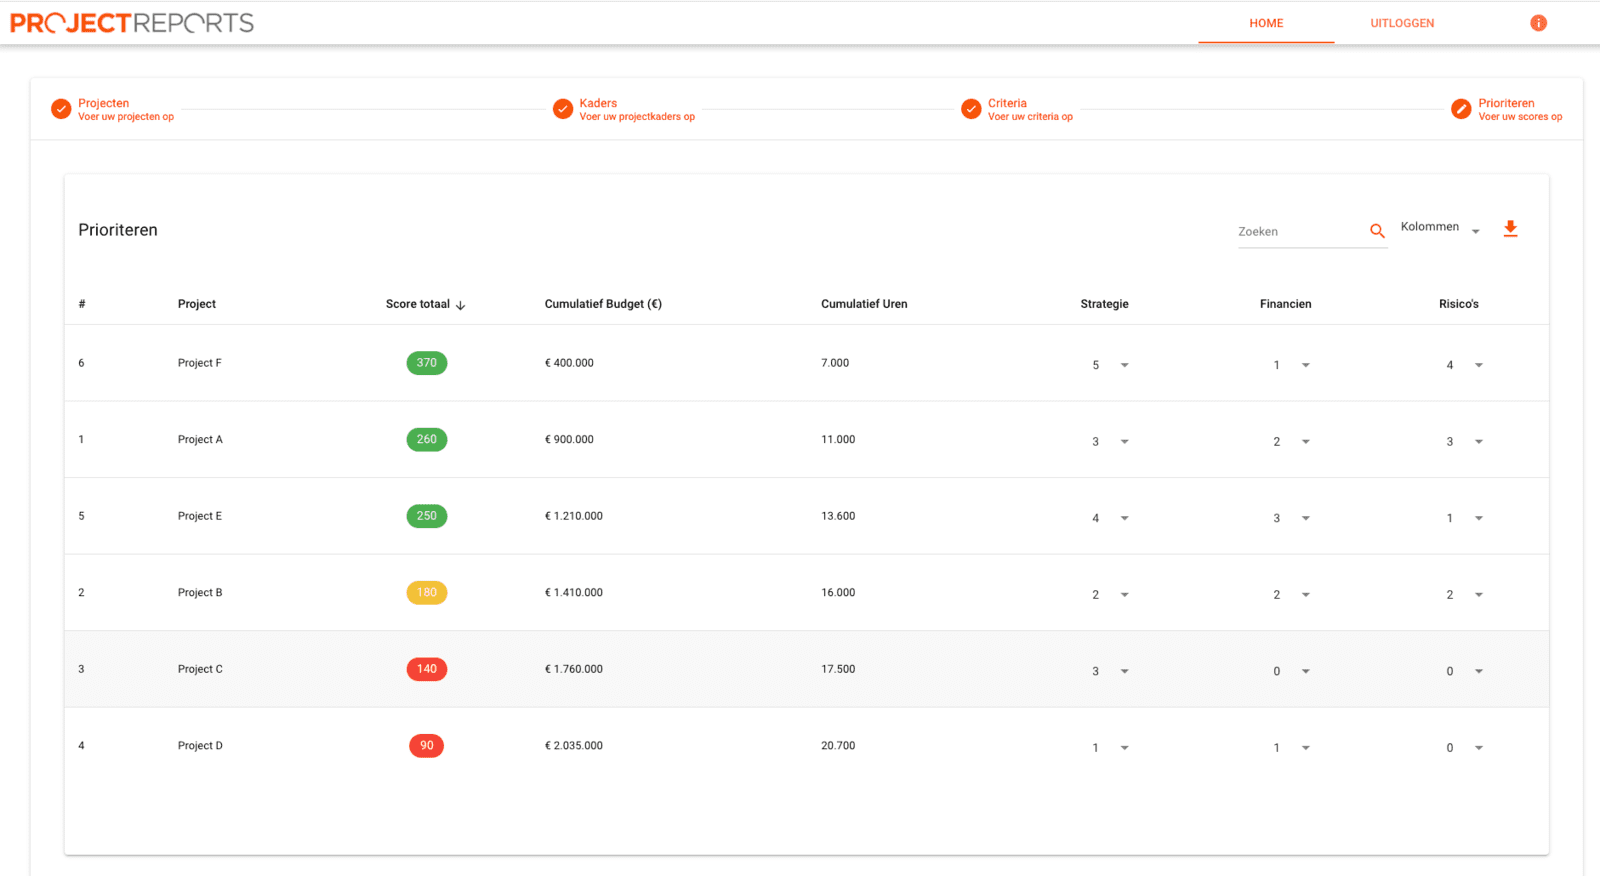Click the ProjectReports logo
The image size is (1600, 876).
pos(132,23)
